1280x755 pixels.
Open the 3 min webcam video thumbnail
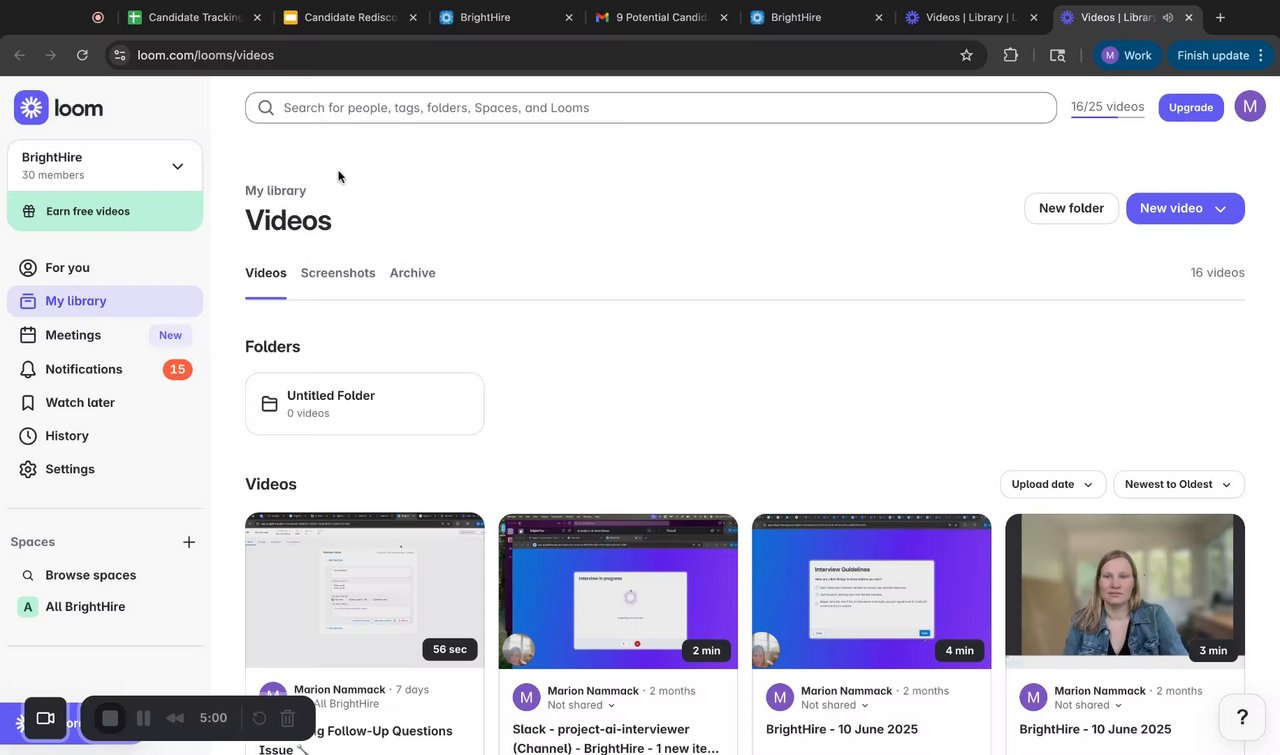[x=1125, y=591]
